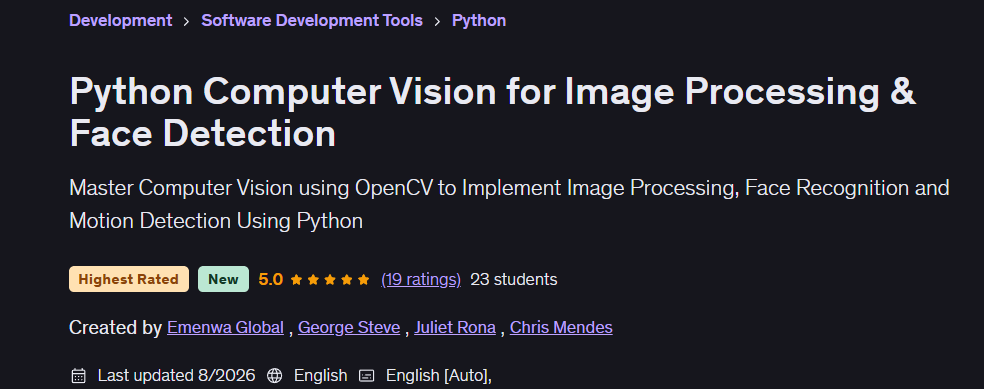Open instructor Emenwa Global profile

[225, 328]
